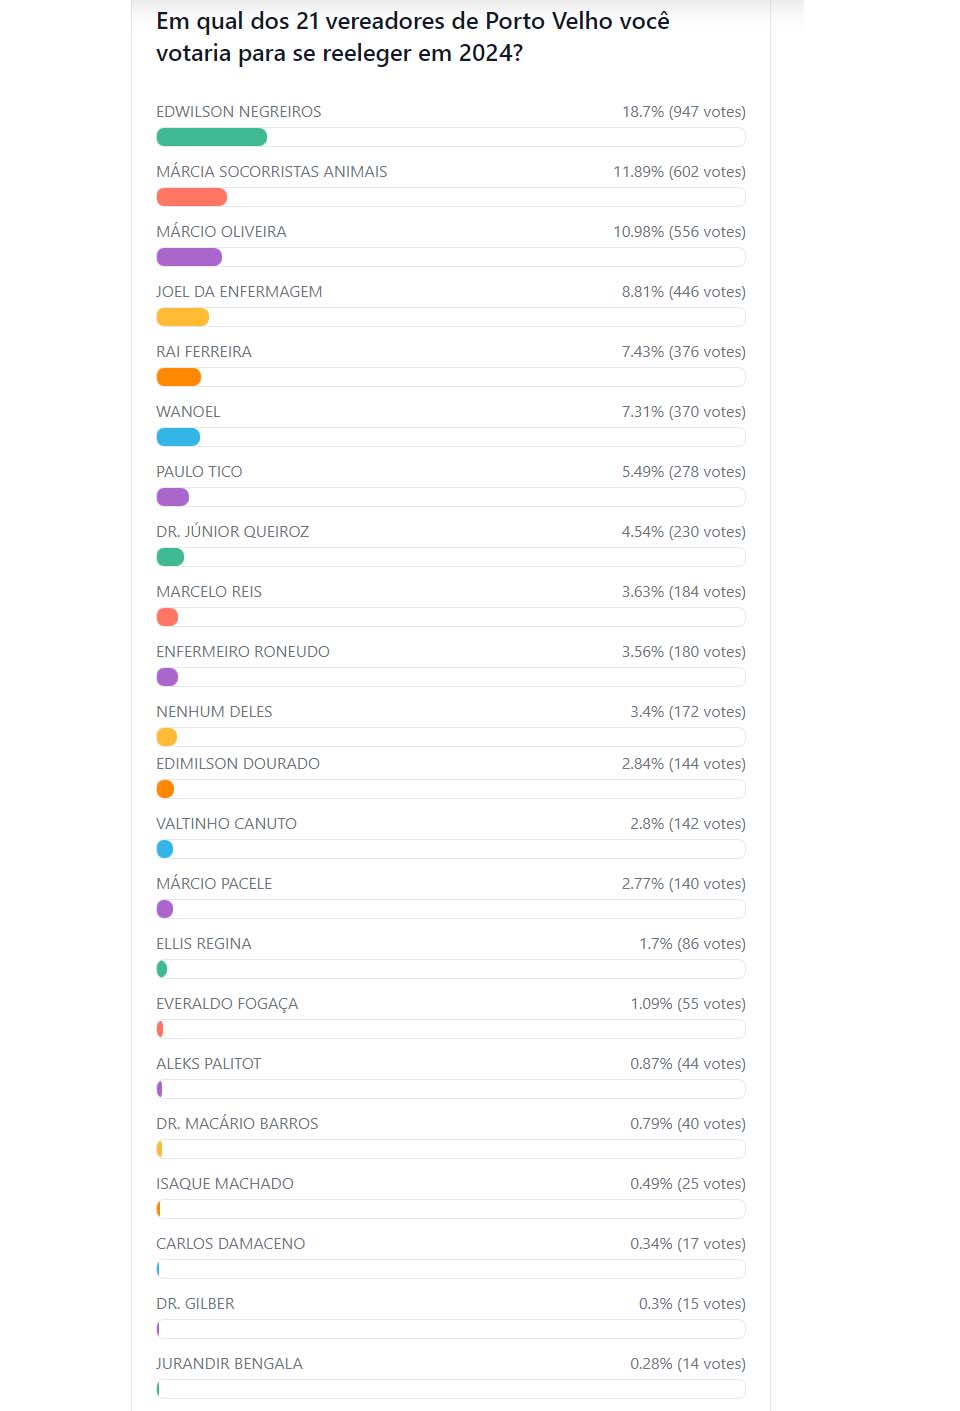Viewport: 960px width, 1411px height.
Task: Click the 0.79% (40 votes) result text
Action: [687, 1124]
